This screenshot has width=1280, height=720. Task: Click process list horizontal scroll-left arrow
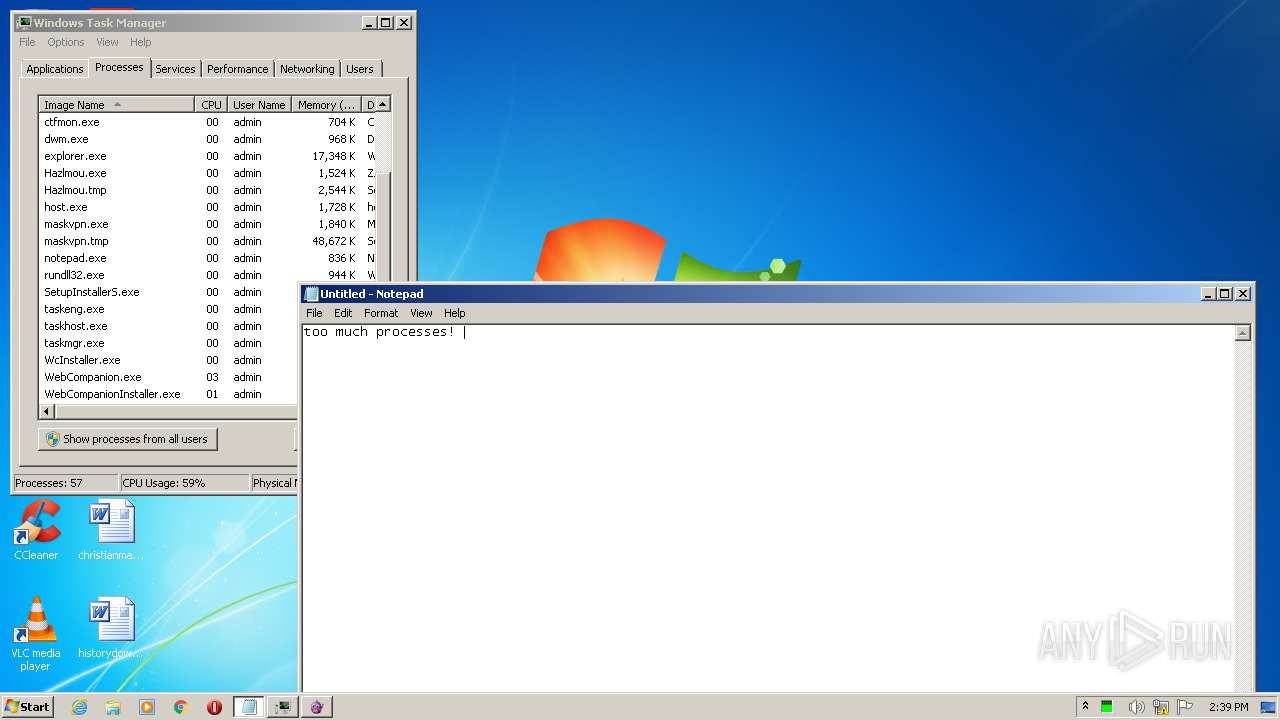46,411
